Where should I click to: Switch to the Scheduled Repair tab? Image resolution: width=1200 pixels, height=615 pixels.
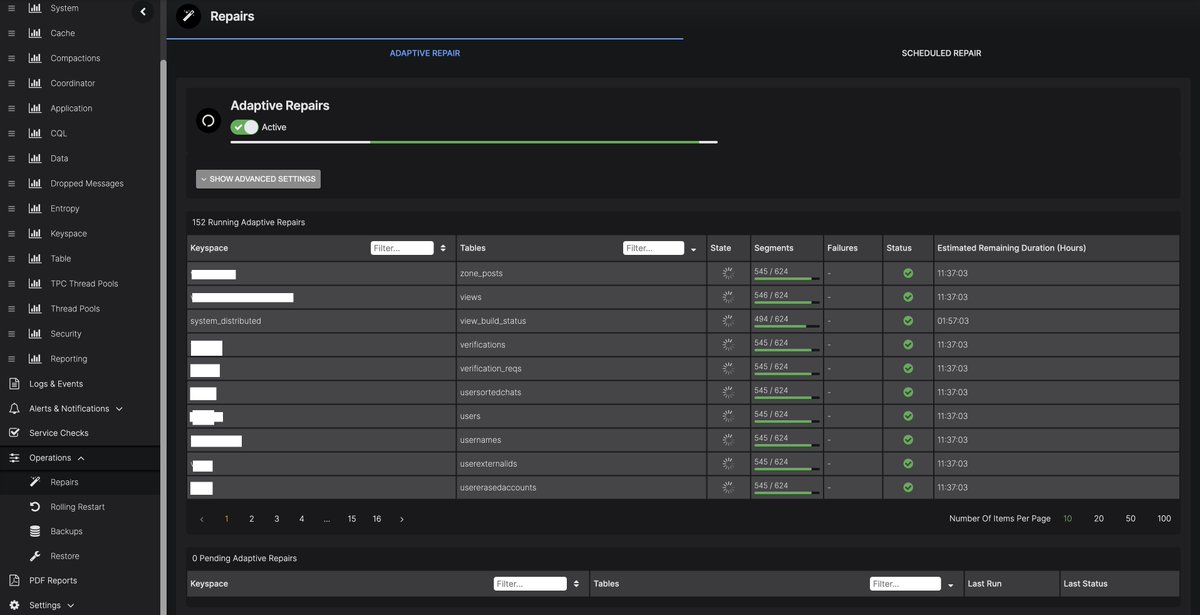click(x=940, y=53)
